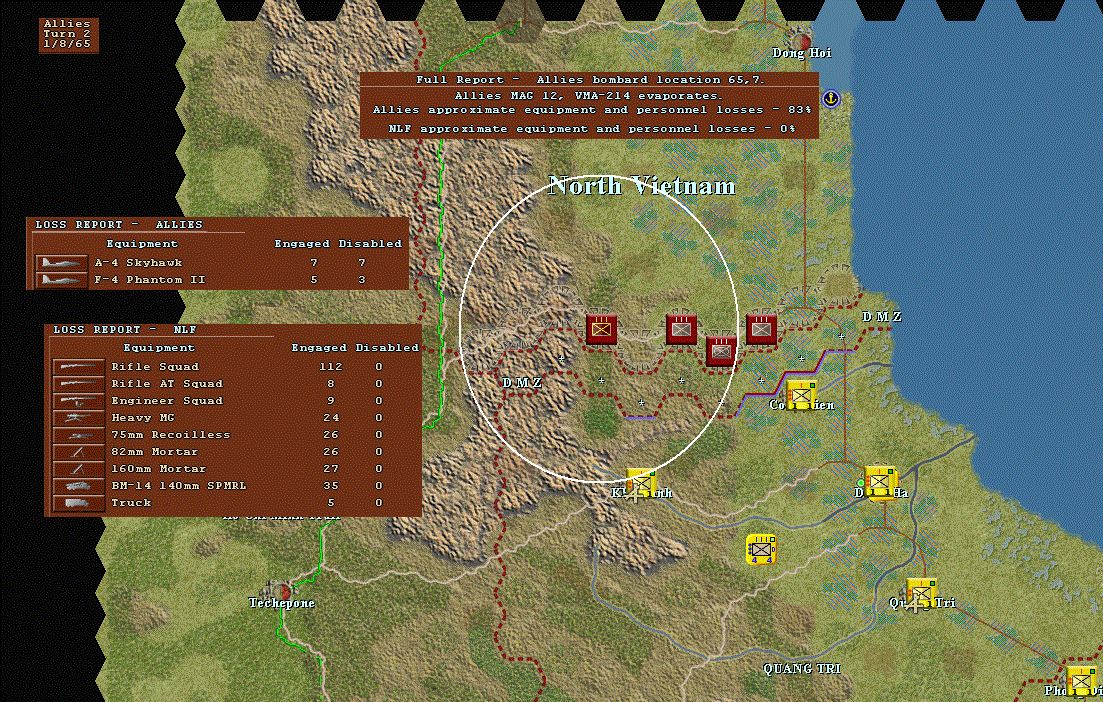Open the Allies Turn 2 date panel
1103x702 pixels.
(68, 34)
